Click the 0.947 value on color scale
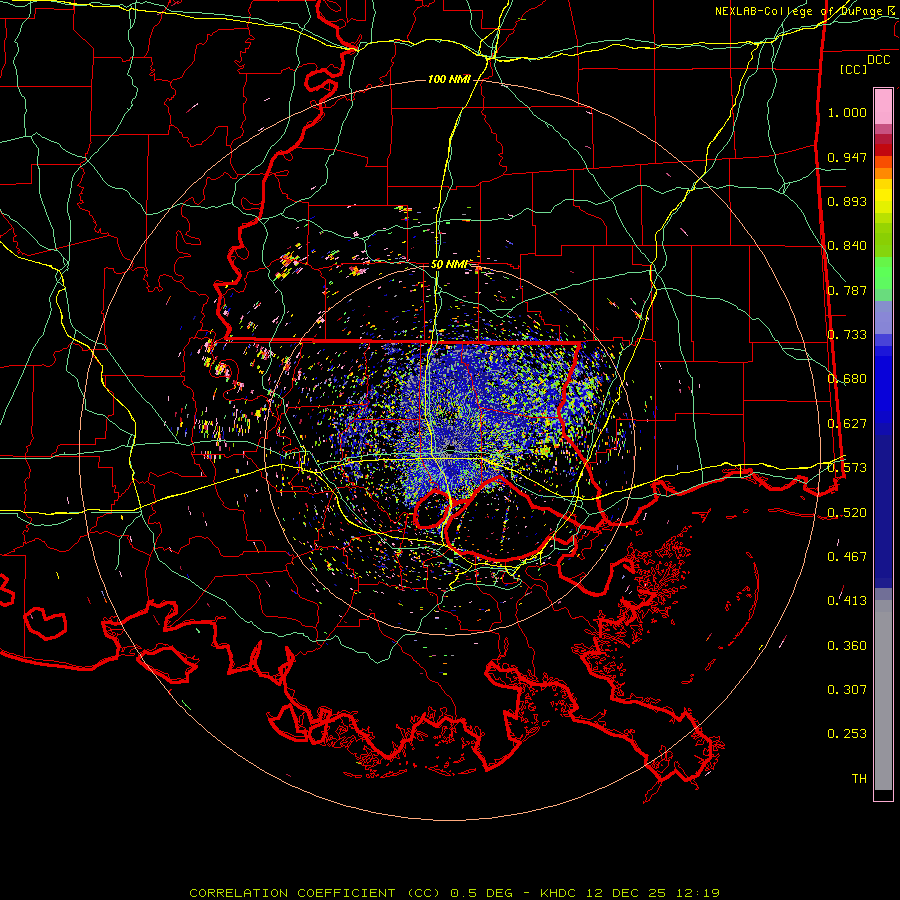The image size is (900, 900). pos(847,157)
